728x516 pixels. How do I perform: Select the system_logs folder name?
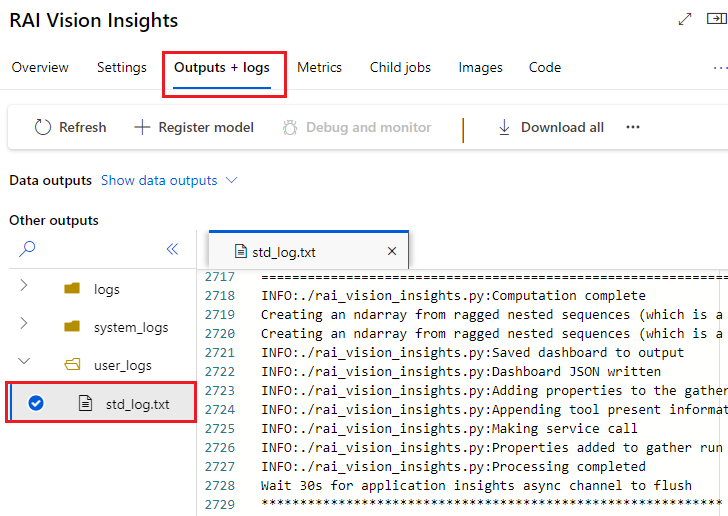tap(131, 327)
